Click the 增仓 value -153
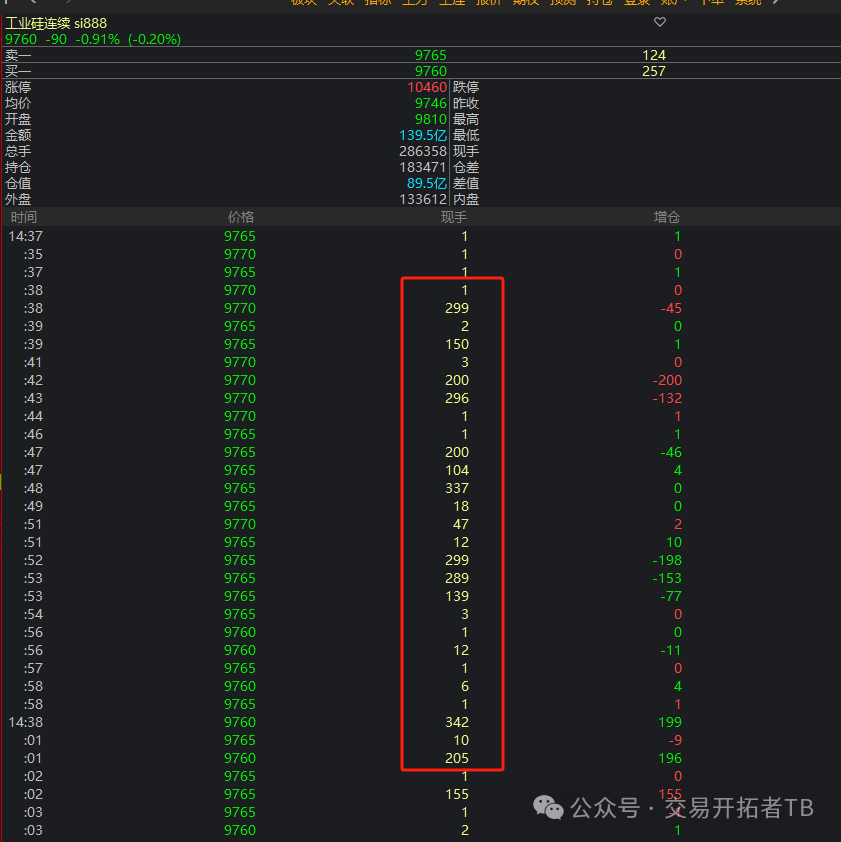Image resolution: width=841 pixels, height=842 pixels. [x=667, y=578]
